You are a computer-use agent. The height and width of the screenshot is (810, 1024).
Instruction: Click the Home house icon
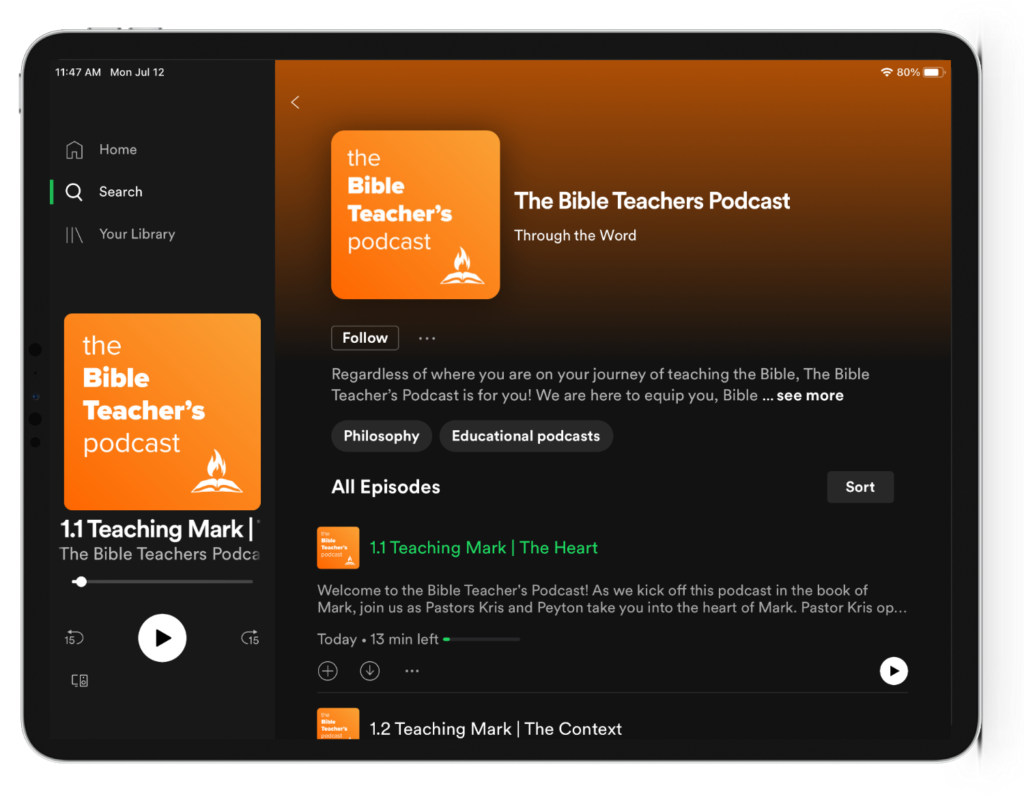[74, 150]
